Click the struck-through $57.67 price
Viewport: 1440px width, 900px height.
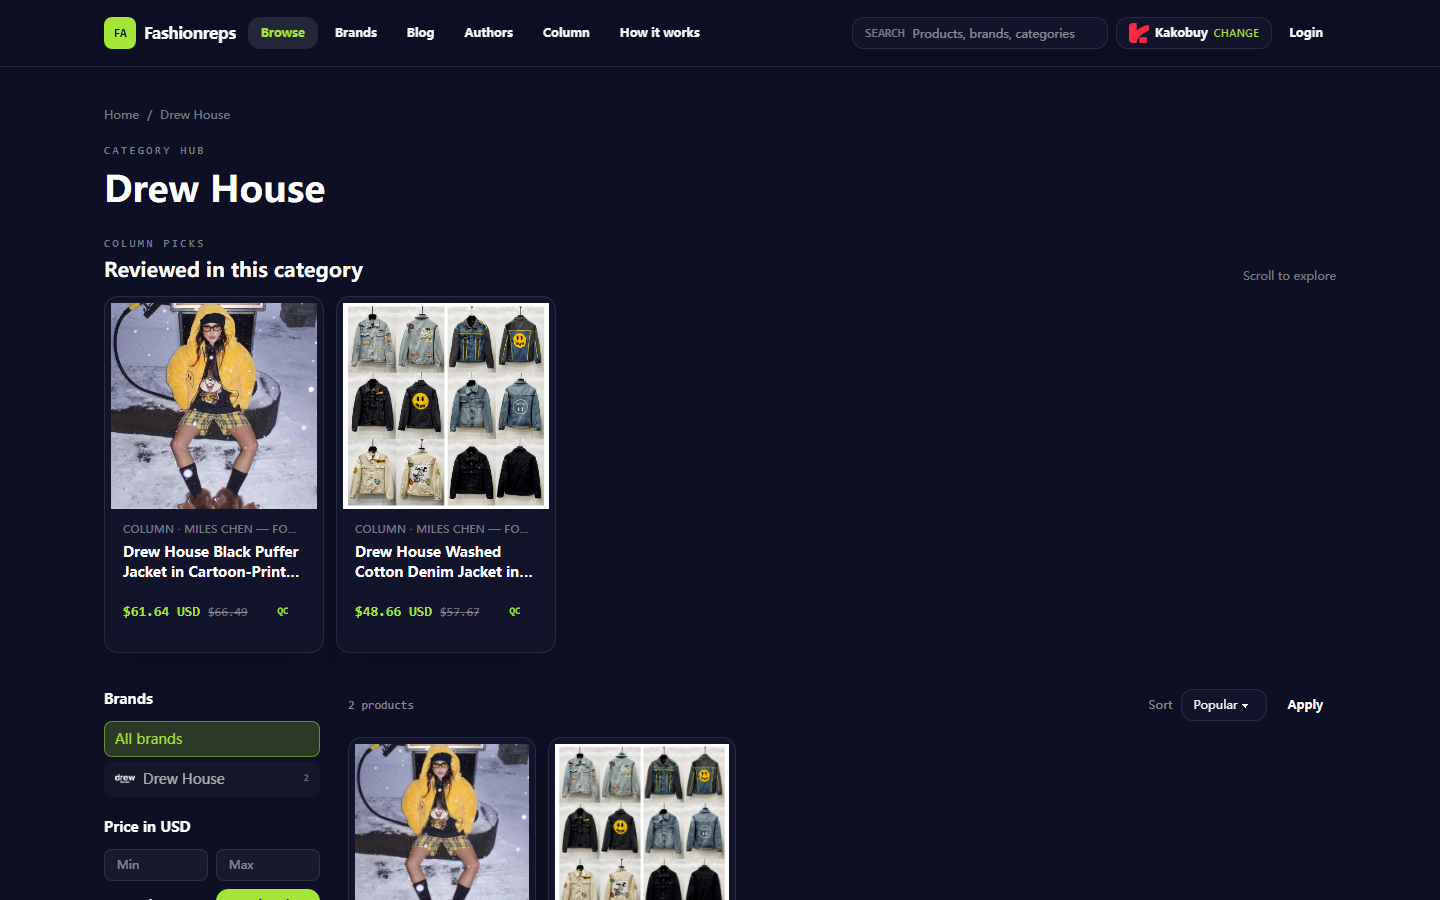[460, 612]
